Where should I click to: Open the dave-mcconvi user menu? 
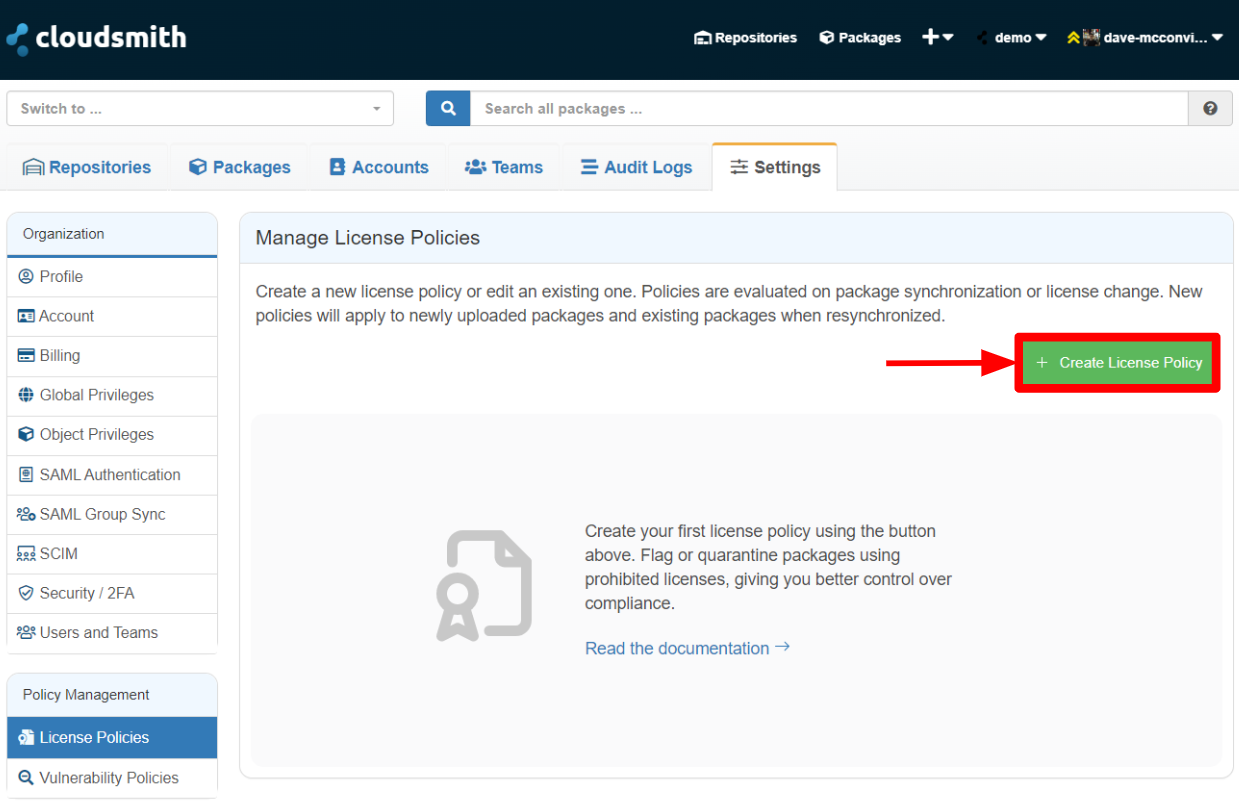1145,38
